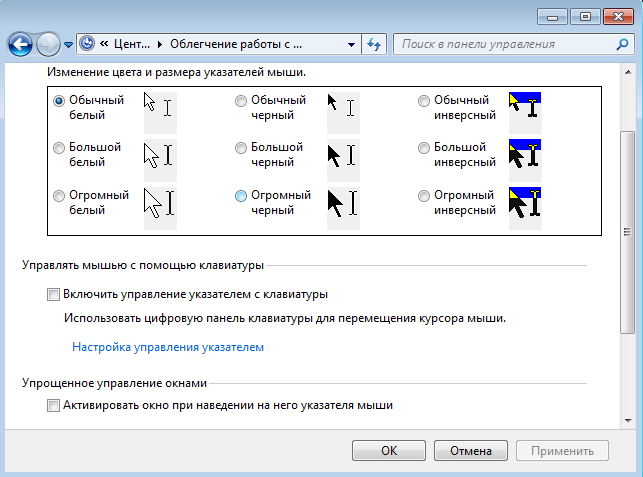The height and width of the screenshot is (477, 643).
Task: Click the vertical scrollbar thumb
Action: point(627,232)
